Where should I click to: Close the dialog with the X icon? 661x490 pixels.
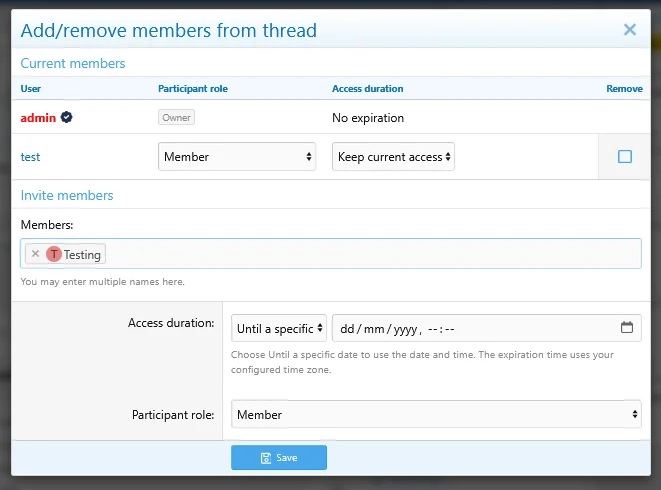(630, 30)
